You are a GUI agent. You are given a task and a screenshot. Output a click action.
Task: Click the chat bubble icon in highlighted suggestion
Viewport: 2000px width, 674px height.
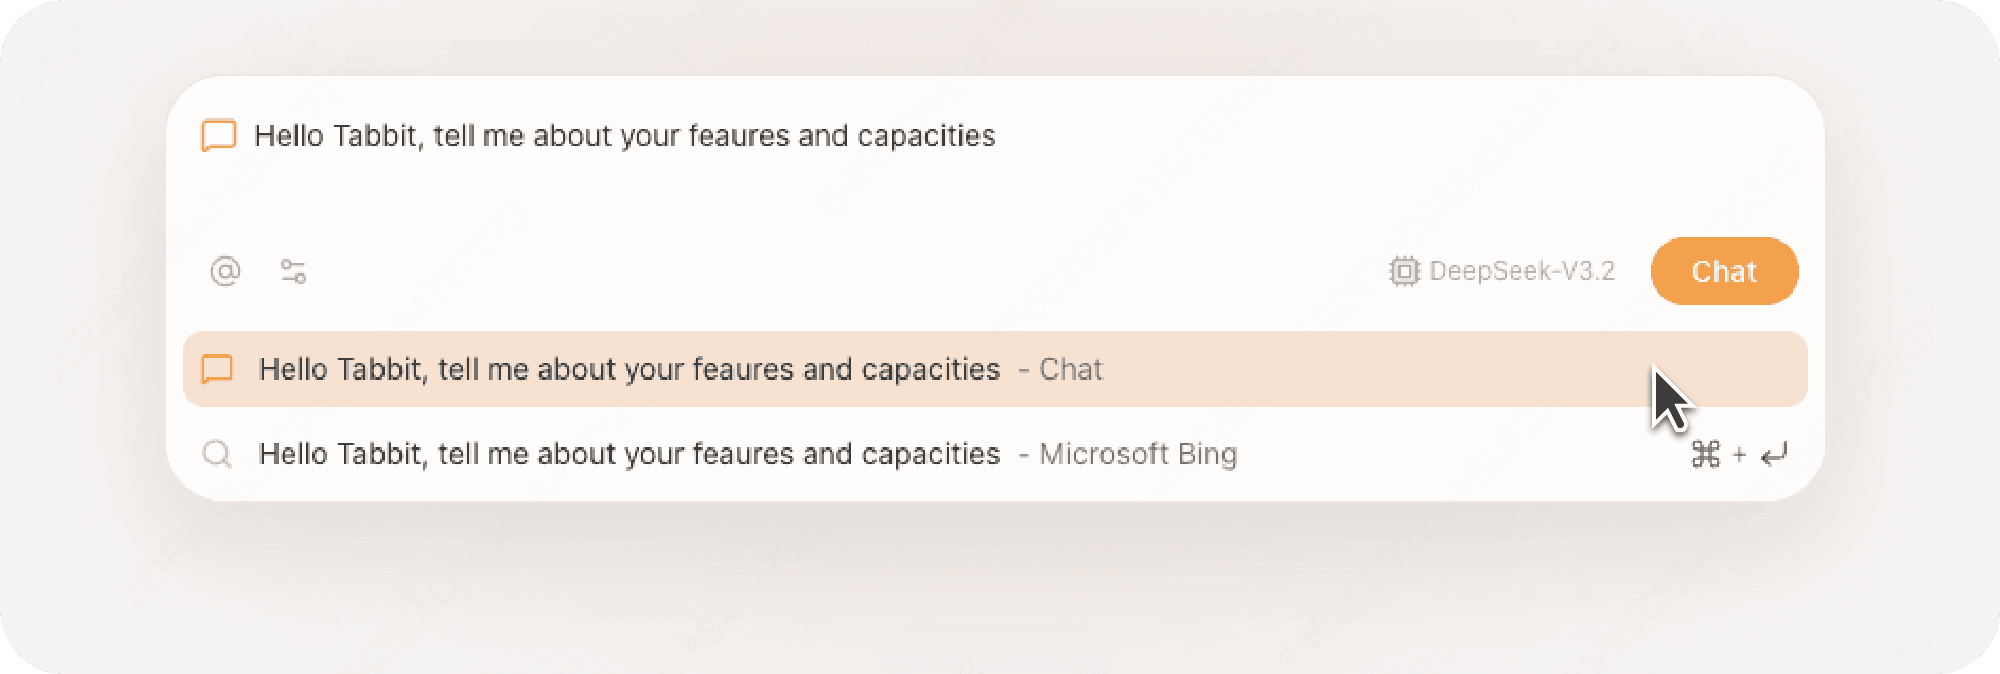[217, 369]
